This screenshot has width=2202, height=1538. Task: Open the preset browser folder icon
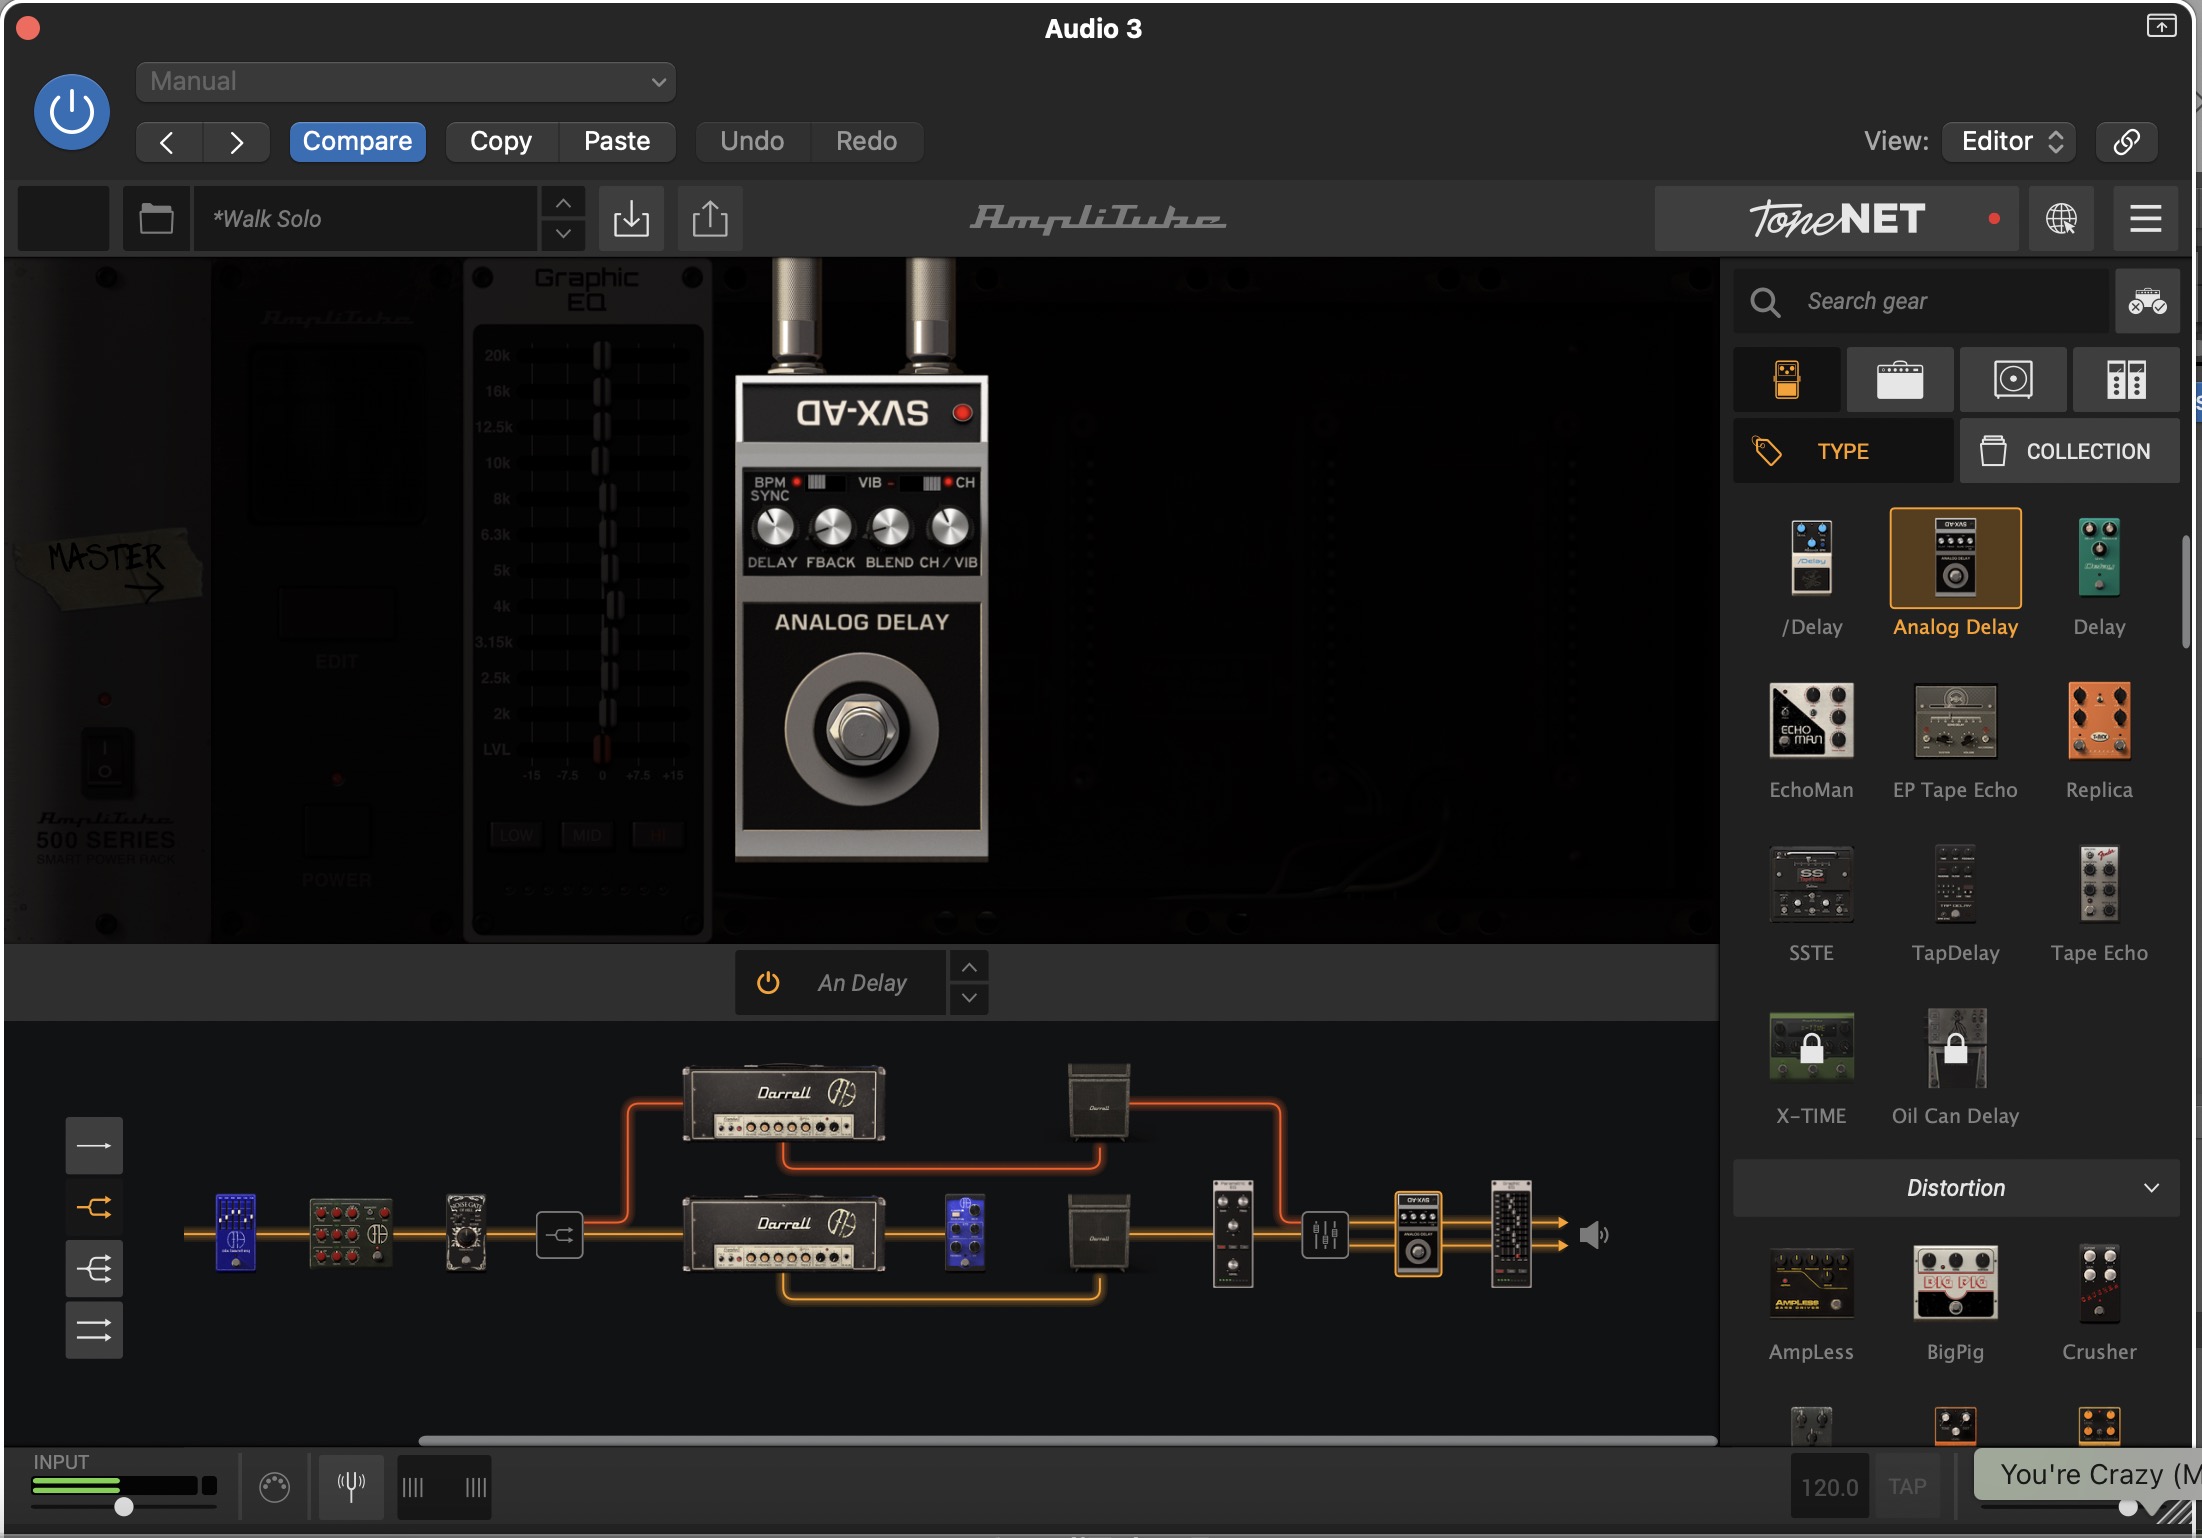(156, 218)
